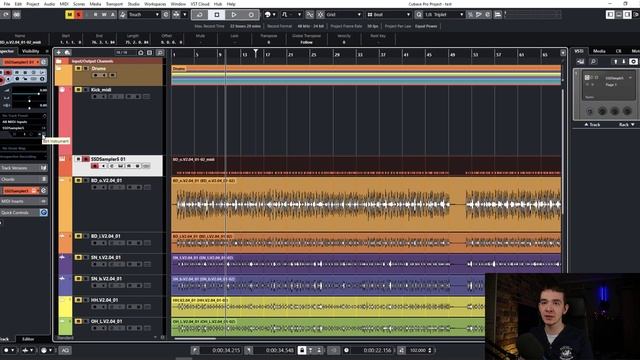The width and height of the screenshot is (640, 360).
Task: Open the Quick Controls inspector section
Action: coord(24,213)
